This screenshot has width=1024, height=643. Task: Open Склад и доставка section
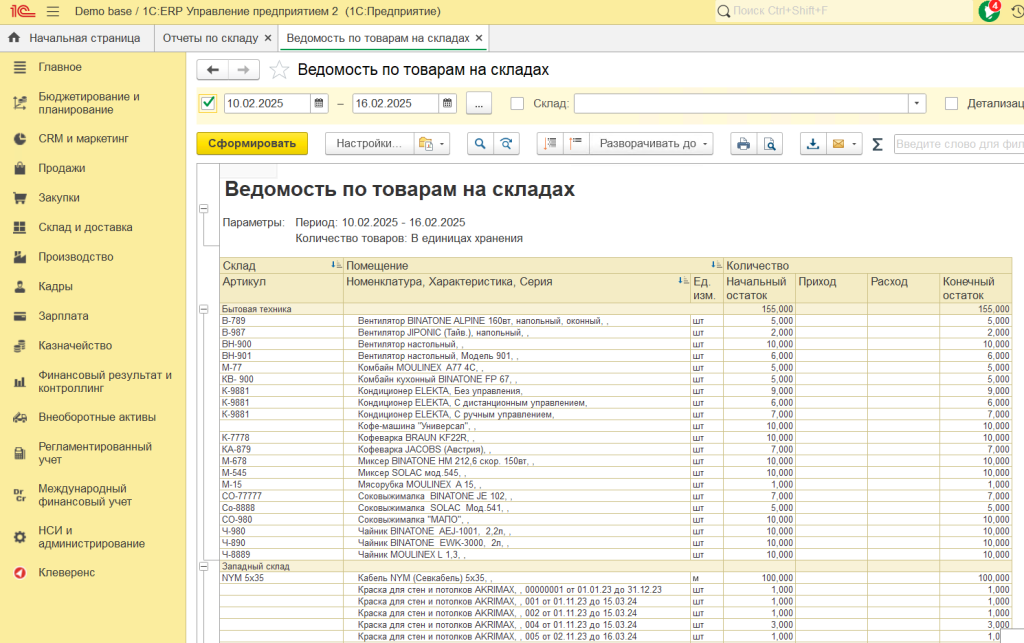(x=85, y=227)
